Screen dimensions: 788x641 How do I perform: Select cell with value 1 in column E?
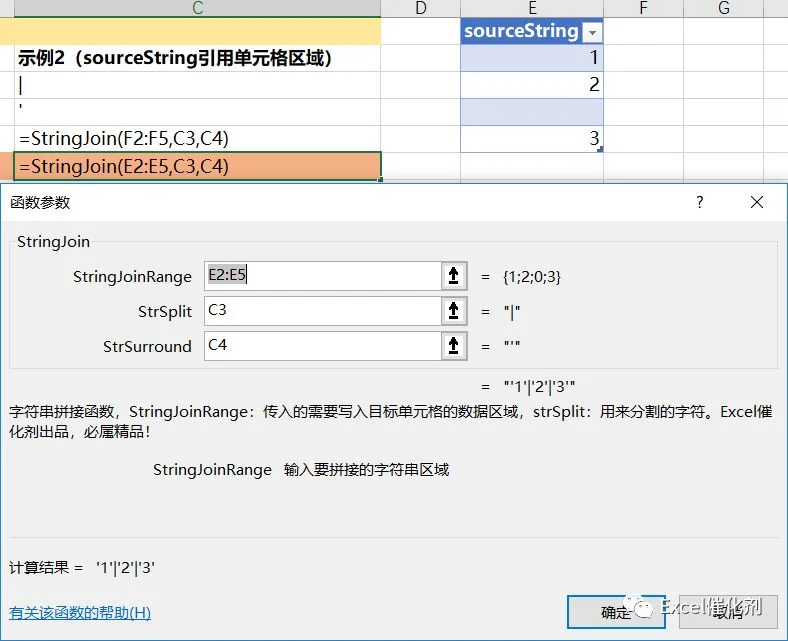532,58
